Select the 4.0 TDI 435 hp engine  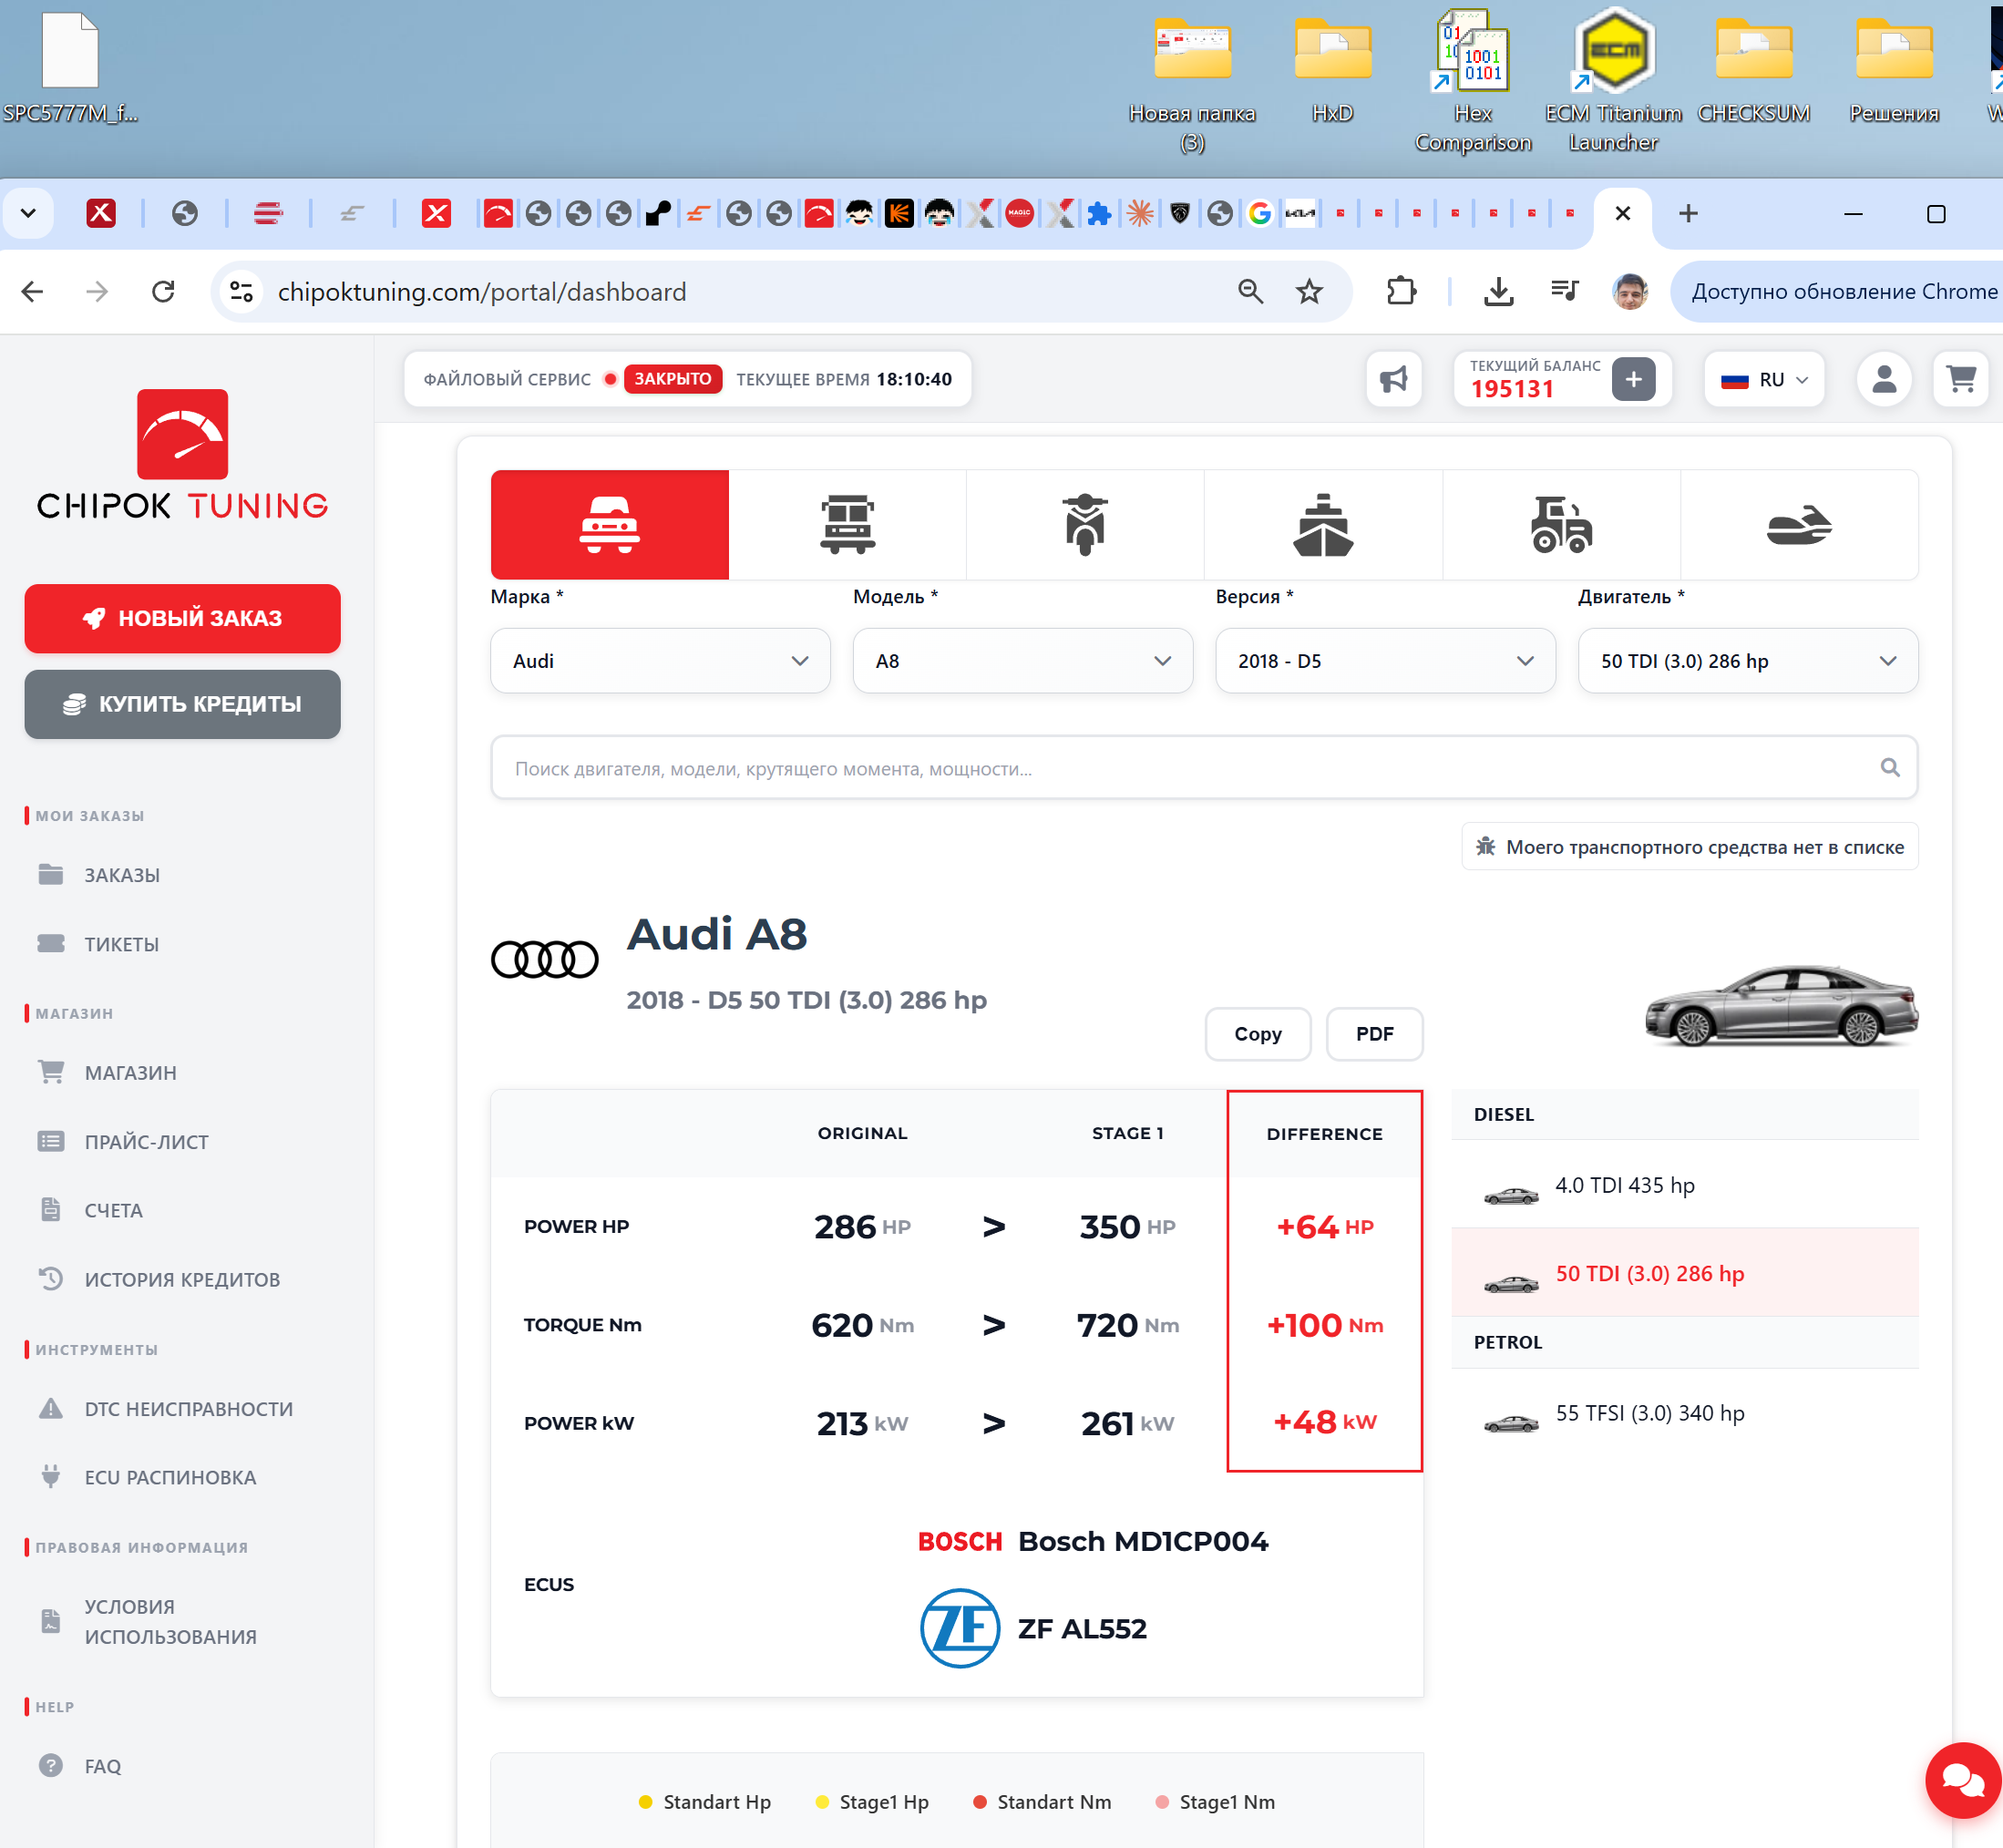pos(1685,1185)
